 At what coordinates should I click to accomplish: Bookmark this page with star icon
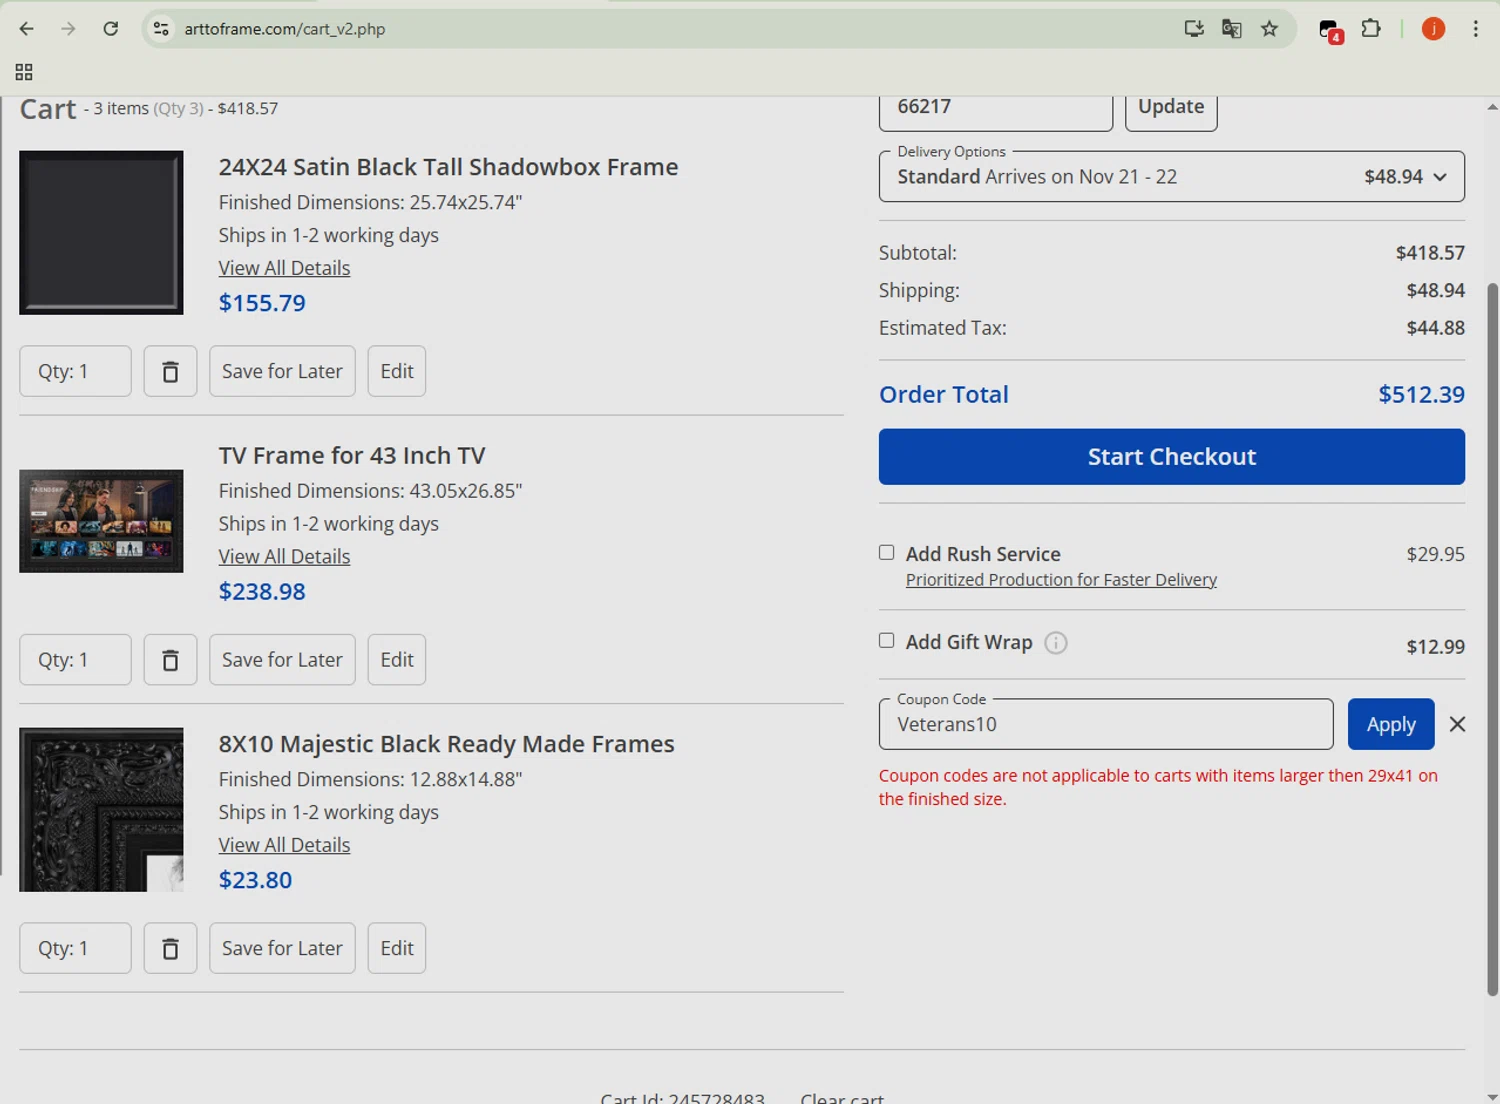(1269, 29)
